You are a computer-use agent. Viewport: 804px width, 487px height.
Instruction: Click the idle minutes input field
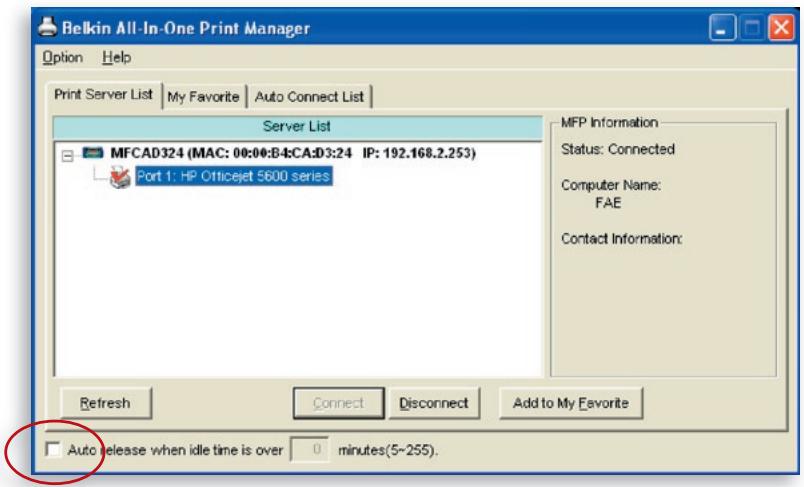(x=310, y=450)
